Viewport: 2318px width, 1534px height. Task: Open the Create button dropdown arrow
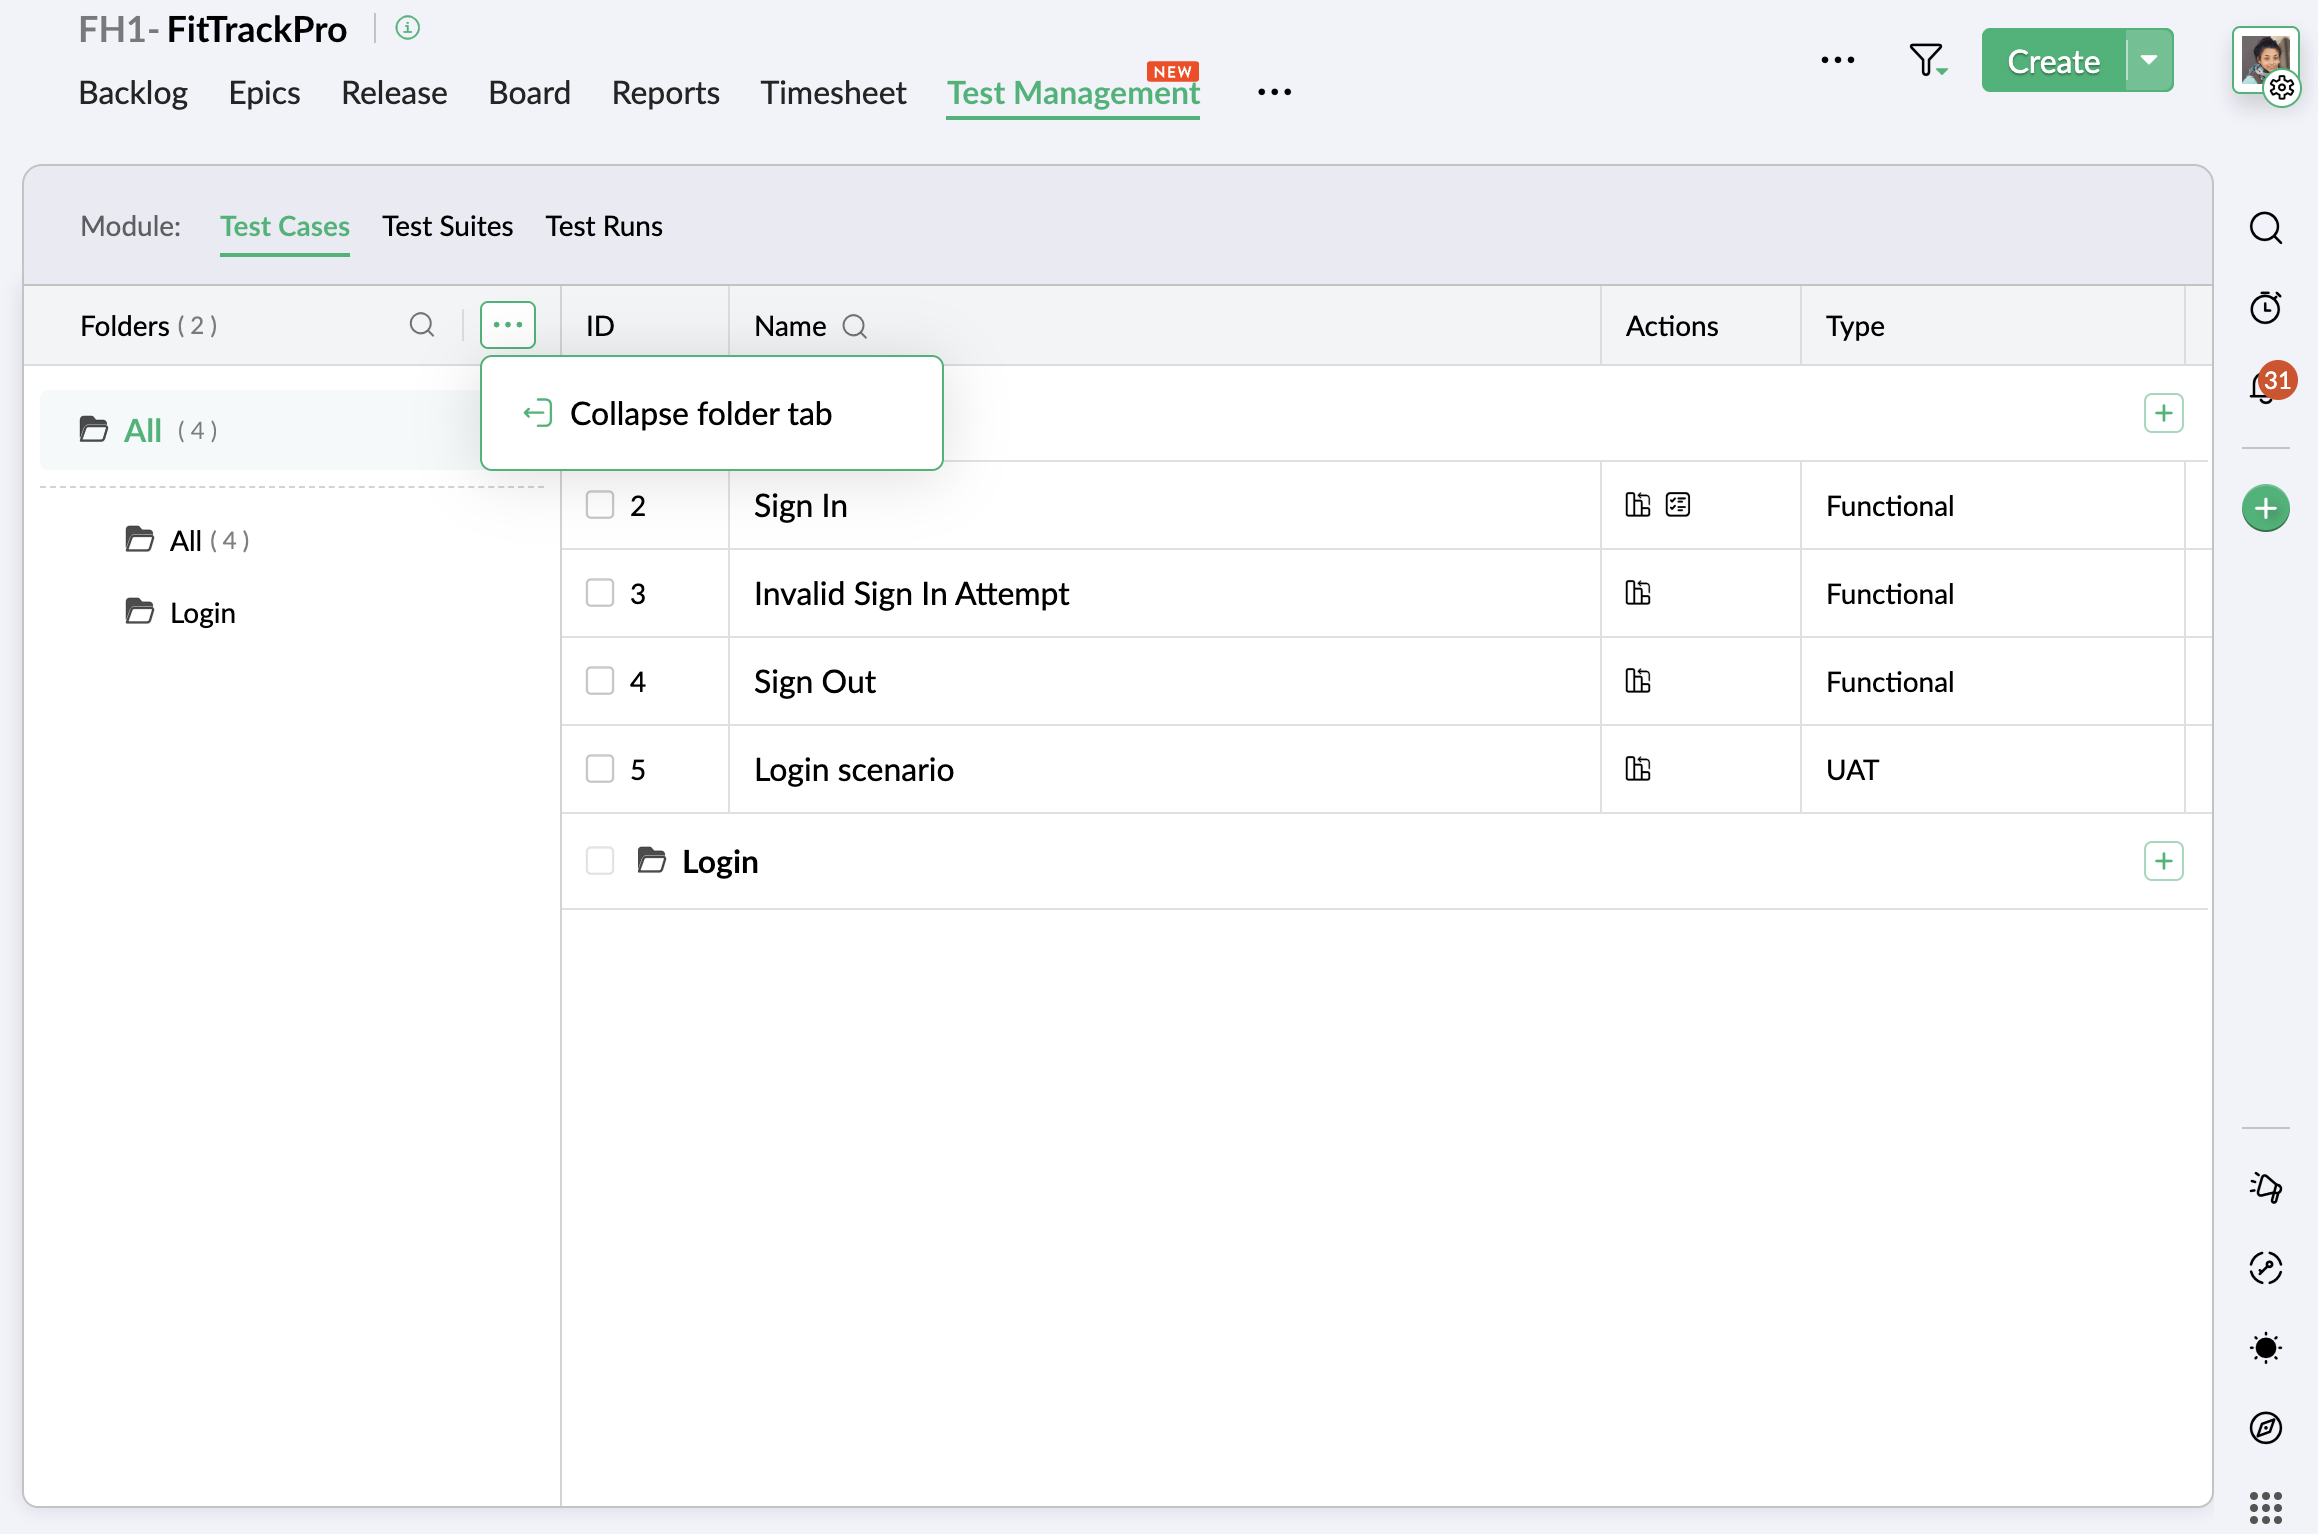coord(2148,61)
